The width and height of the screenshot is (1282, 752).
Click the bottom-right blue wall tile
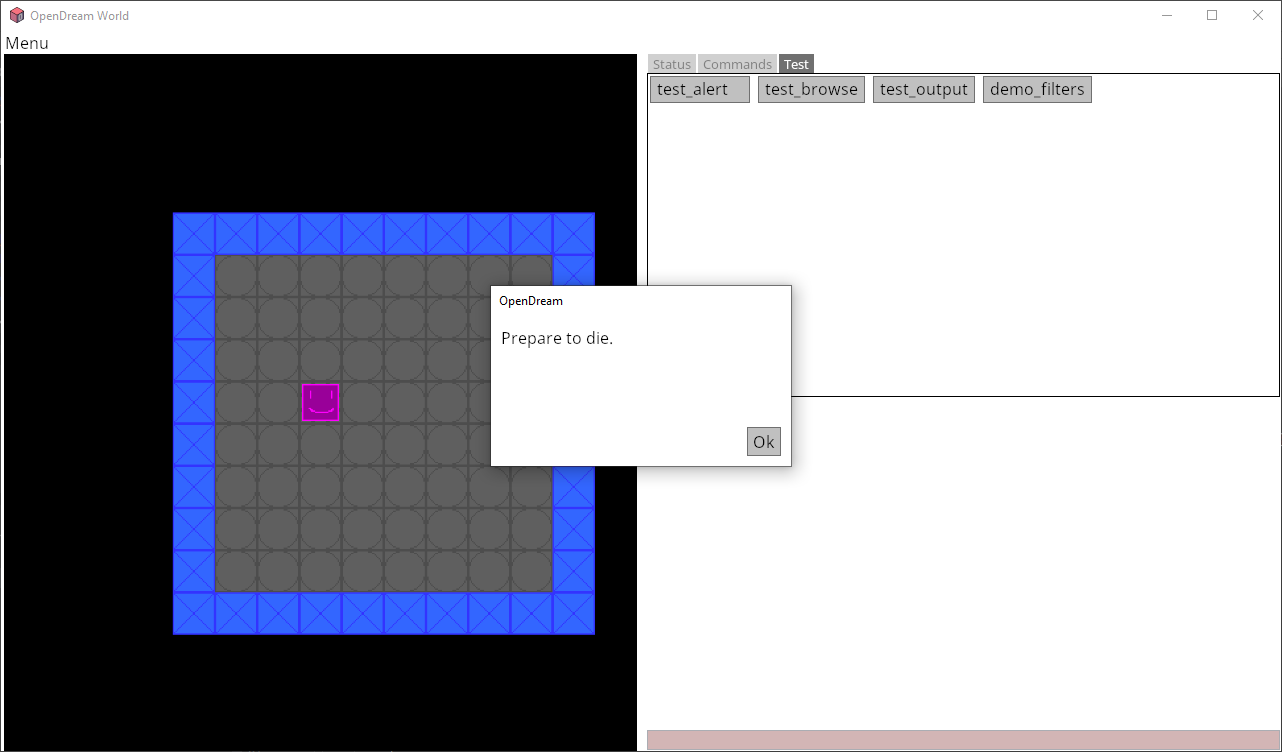pos(573,614)
